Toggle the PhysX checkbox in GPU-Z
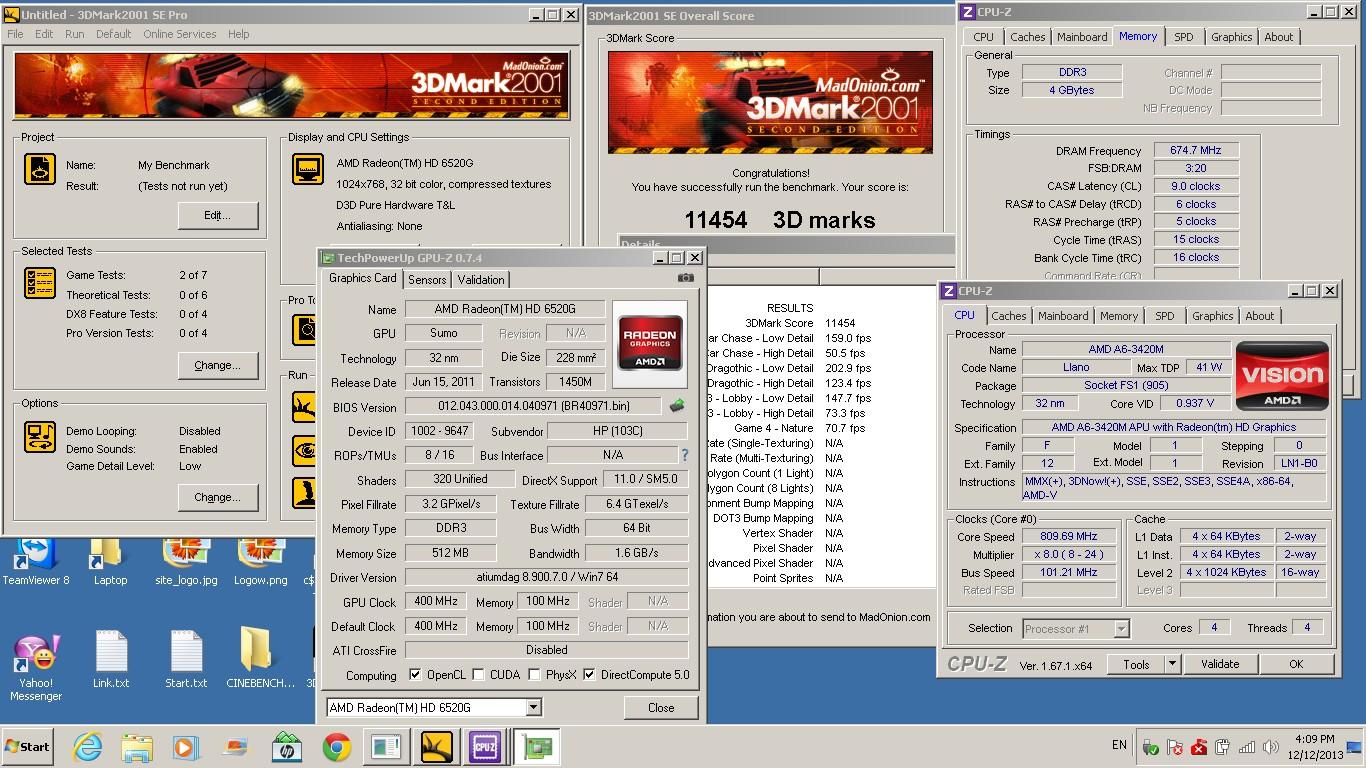This screenshot has width=1366, height=768. pyautogui.click(x=535, y=675)
